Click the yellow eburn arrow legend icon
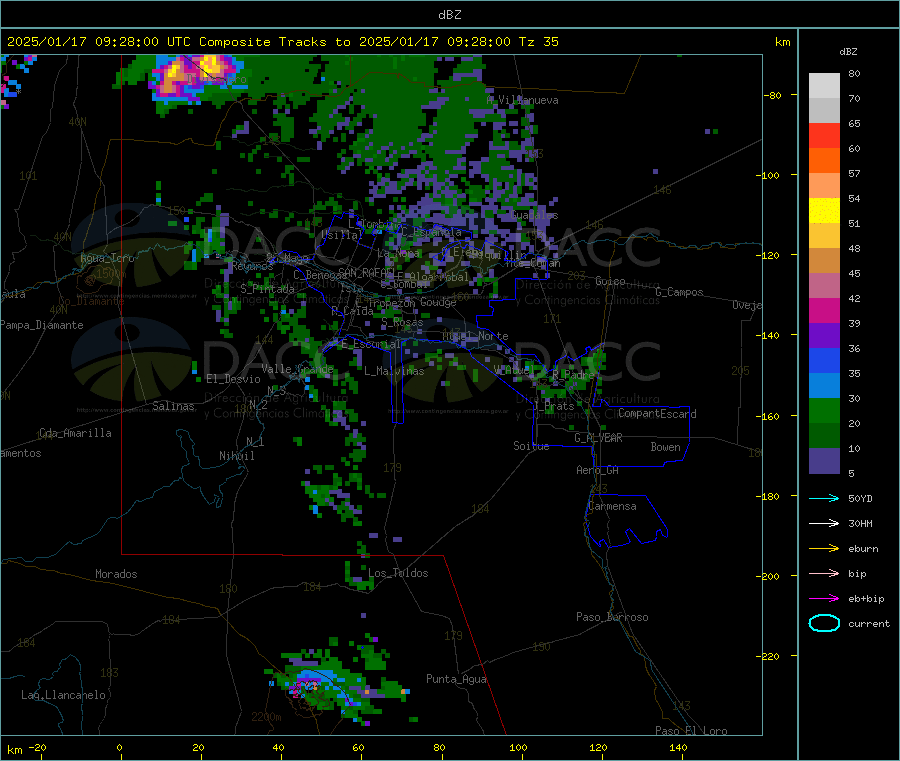This screenshot has height=761, width=900. pyautogui.click(x=824, y=549)
